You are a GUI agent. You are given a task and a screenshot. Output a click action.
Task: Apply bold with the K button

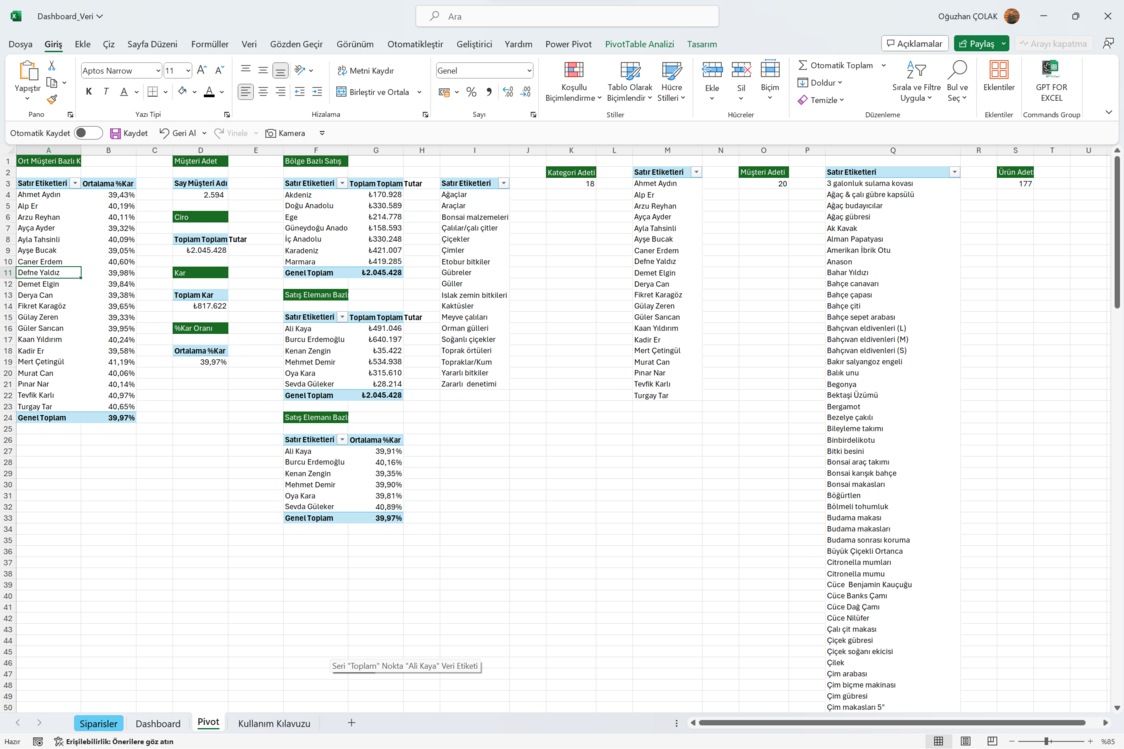click(89, 92)
